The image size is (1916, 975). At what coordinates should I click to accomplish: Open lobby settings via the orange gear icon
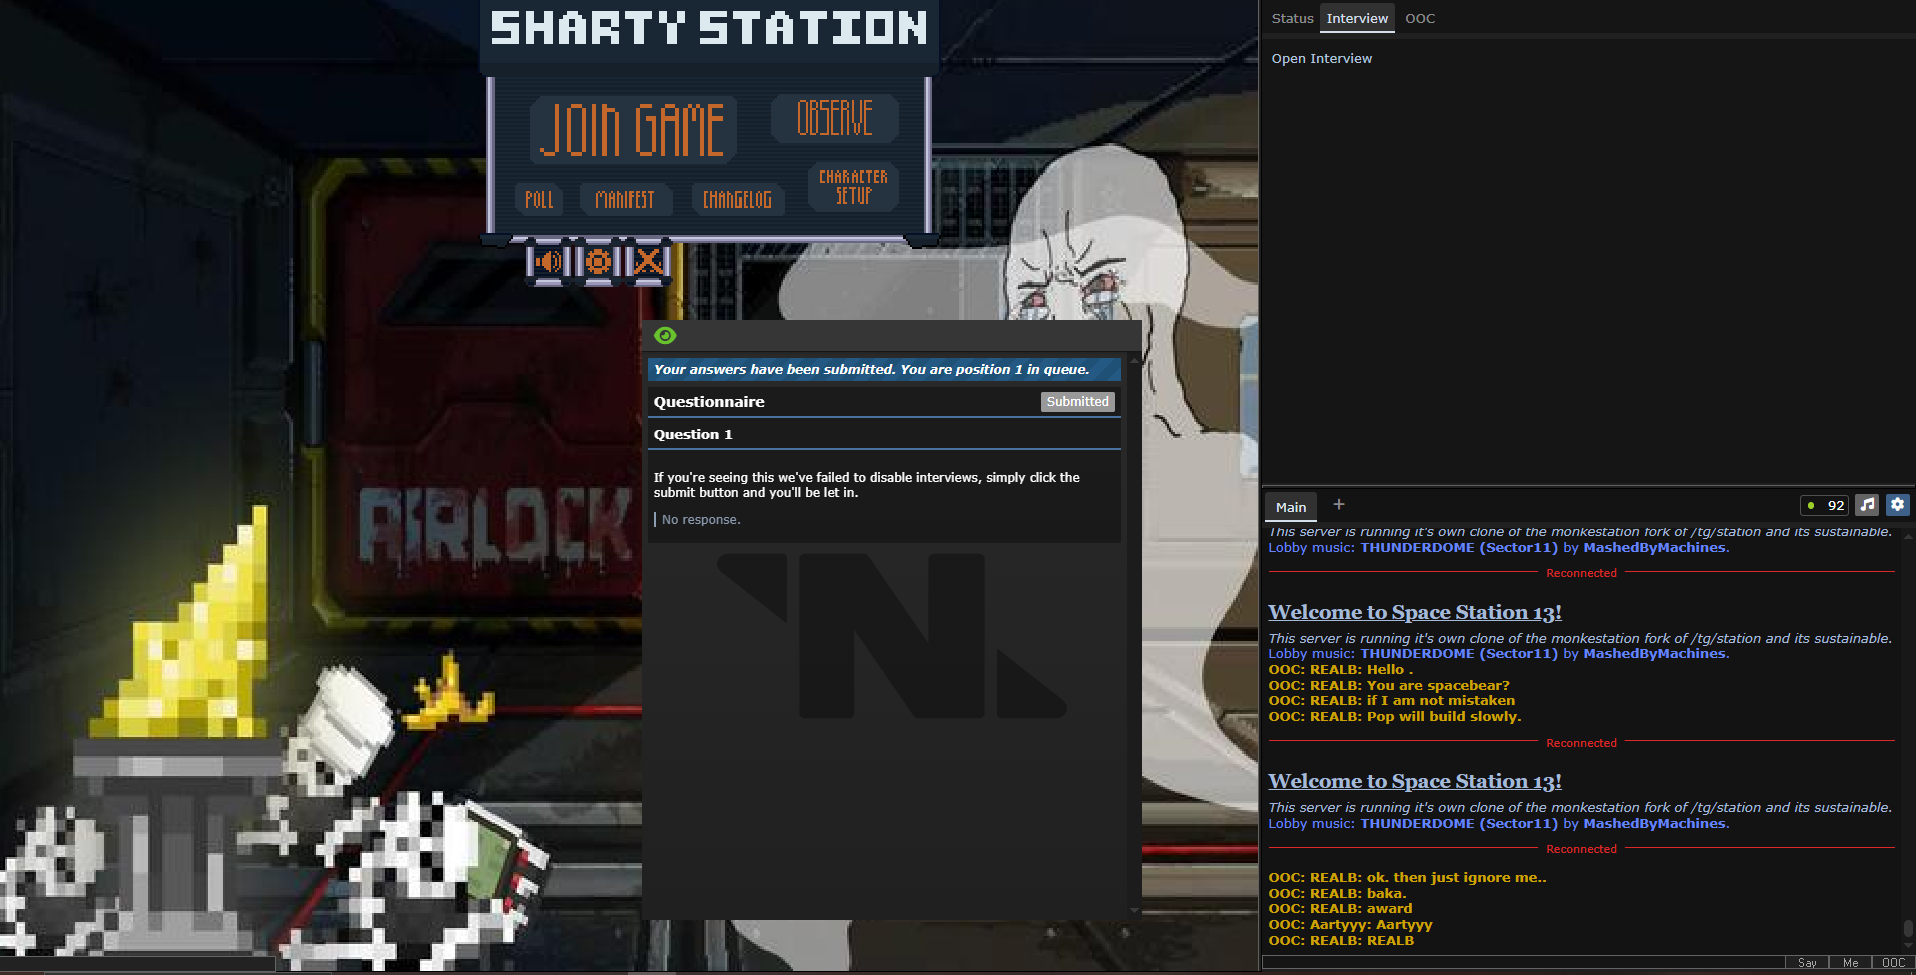598,262
